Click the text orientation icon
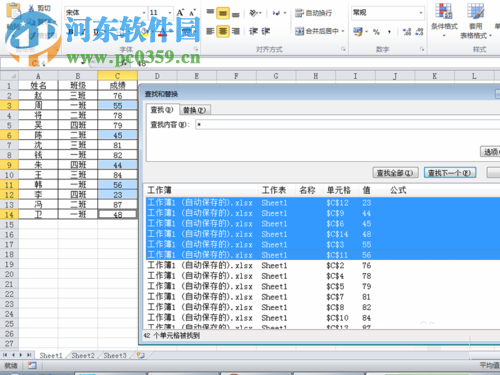The image size is (500, 375). [x=254, y=13]
